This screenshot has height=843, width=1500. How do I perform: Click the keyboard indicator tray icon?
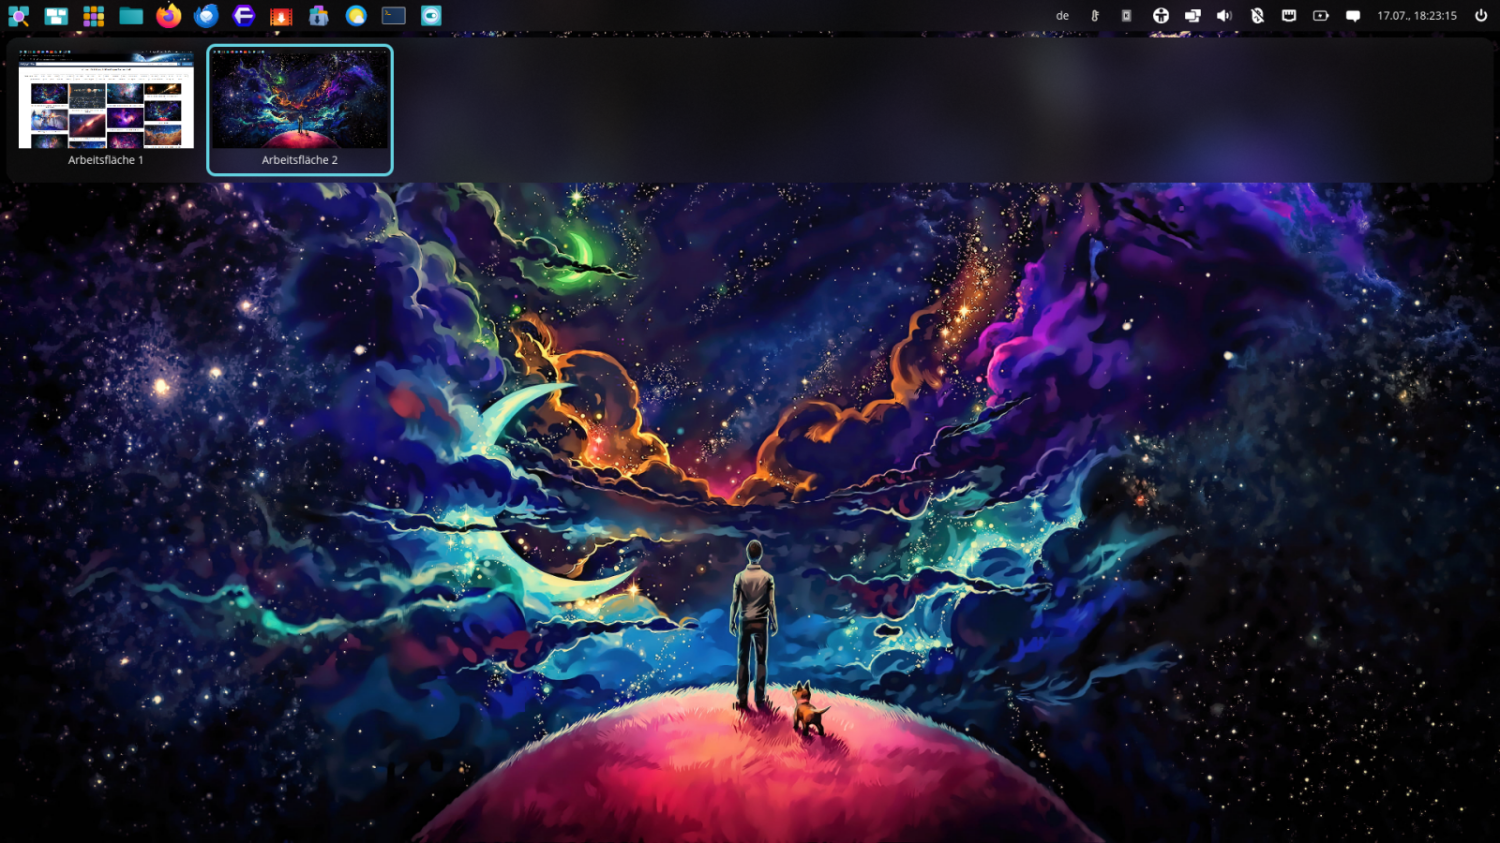1127,16
